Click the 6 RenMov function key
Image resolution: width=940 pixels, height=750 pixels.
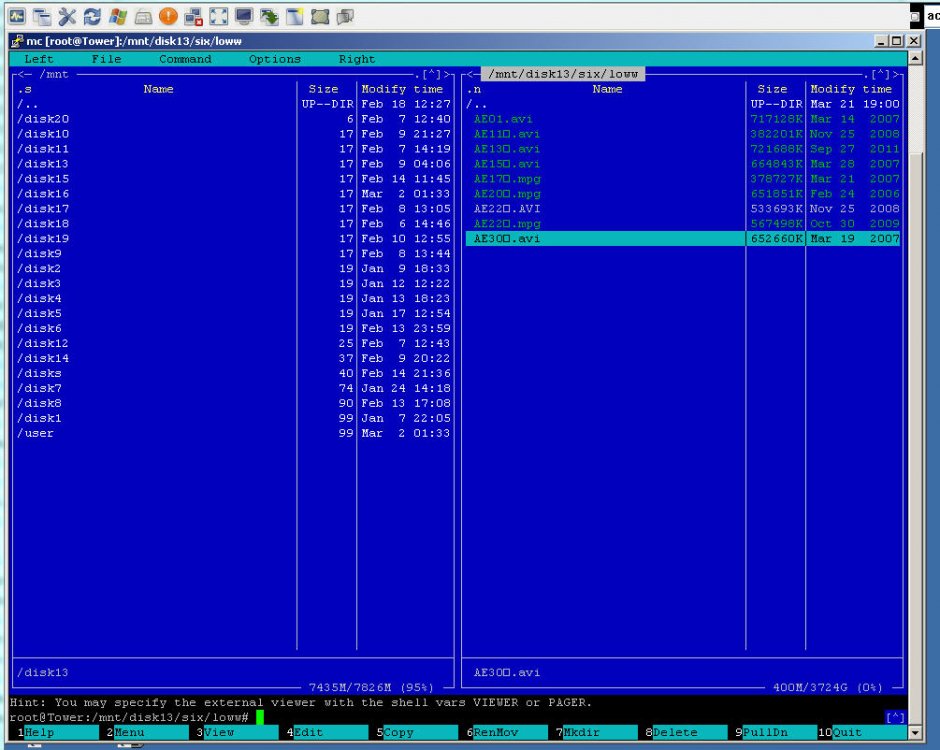point(507,732)
